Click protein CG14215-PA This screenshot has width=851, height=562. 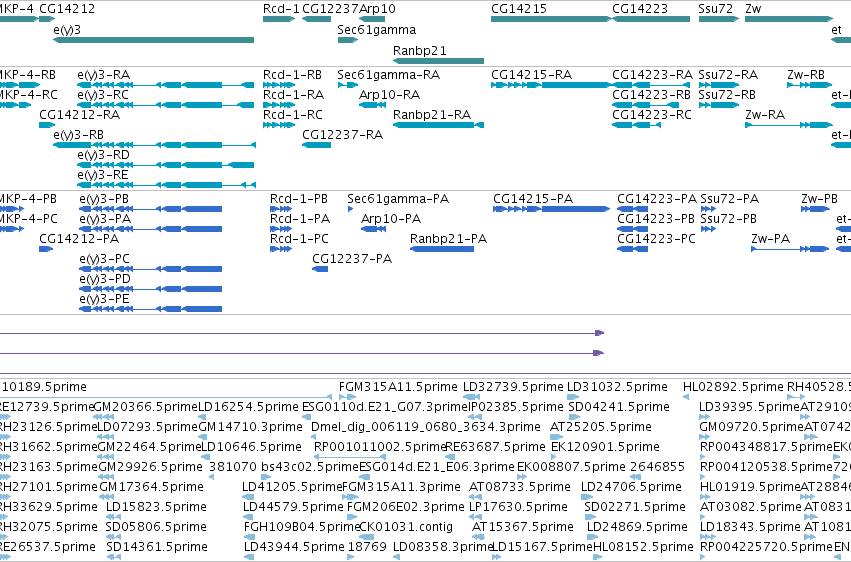click(x=551, y=209)
